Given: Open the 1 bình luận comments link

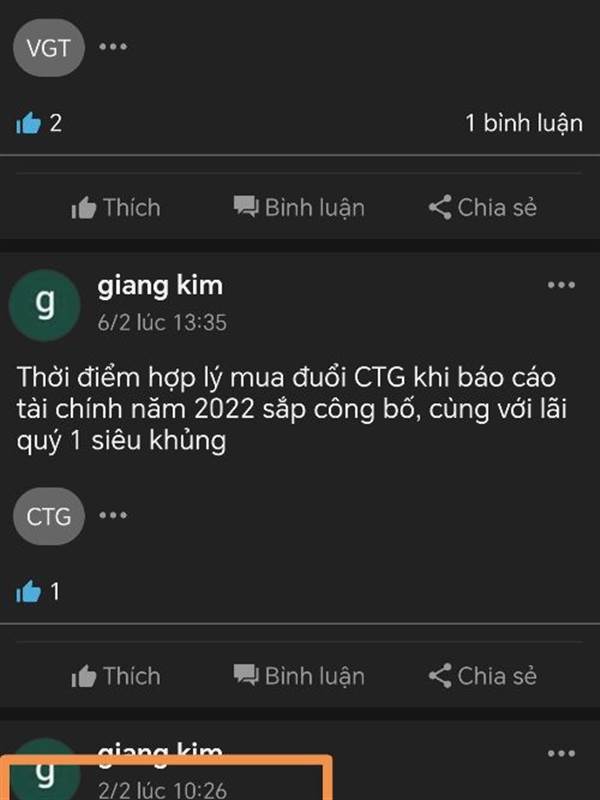Looking at the screenshot, I should click(x=523, y=123).
